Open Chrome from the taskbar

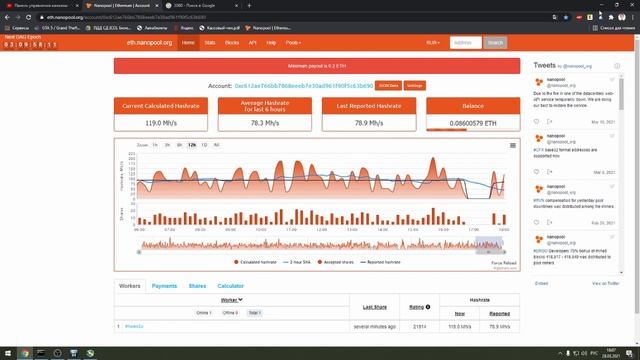[25, 353]
